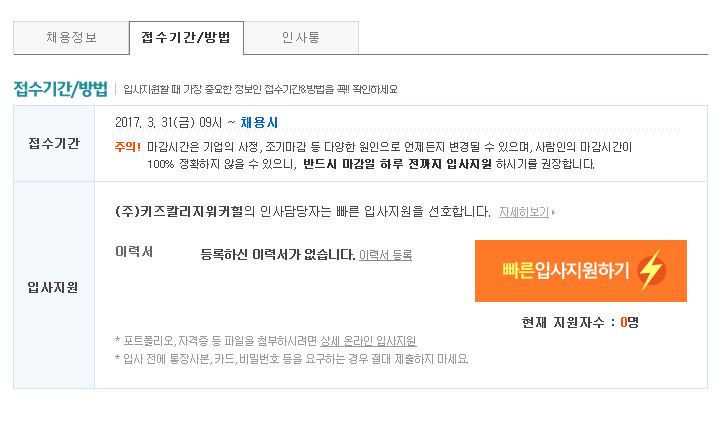Viewport: 727px width, 422px height.
Task: Click the 이력서 field label
Action: pyautogui.click(x=134, y=251)
